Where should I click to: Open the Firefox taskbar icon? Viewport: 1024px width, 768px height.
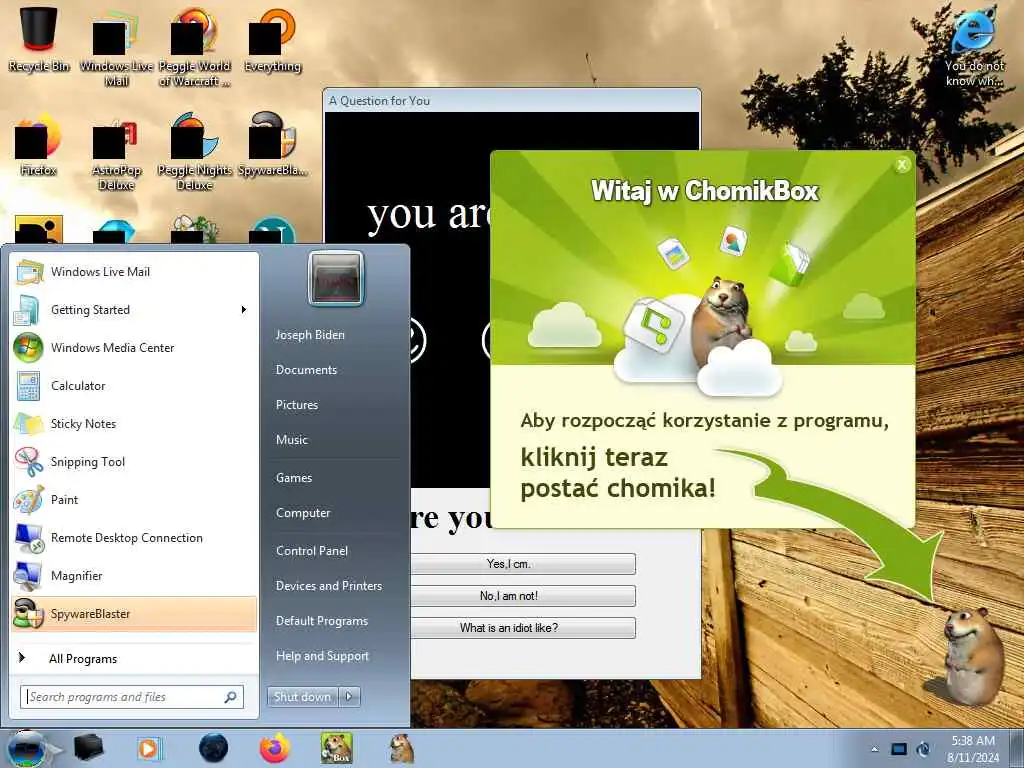tap(275, 748)
